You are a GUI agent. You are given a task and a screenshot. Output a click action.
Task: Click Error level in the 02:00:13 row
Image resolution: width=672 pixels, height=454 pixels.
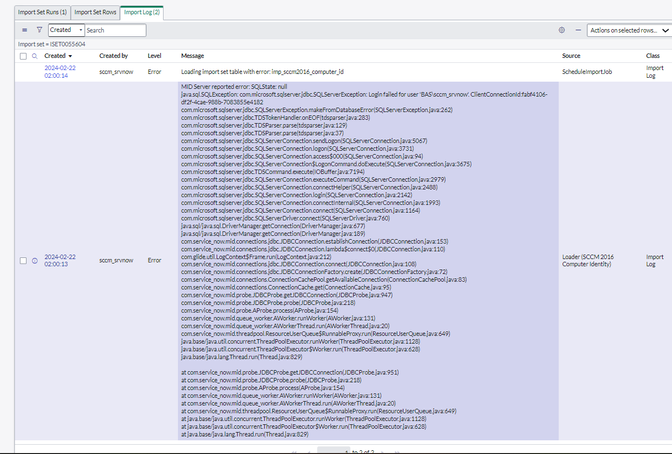(154, 260)
